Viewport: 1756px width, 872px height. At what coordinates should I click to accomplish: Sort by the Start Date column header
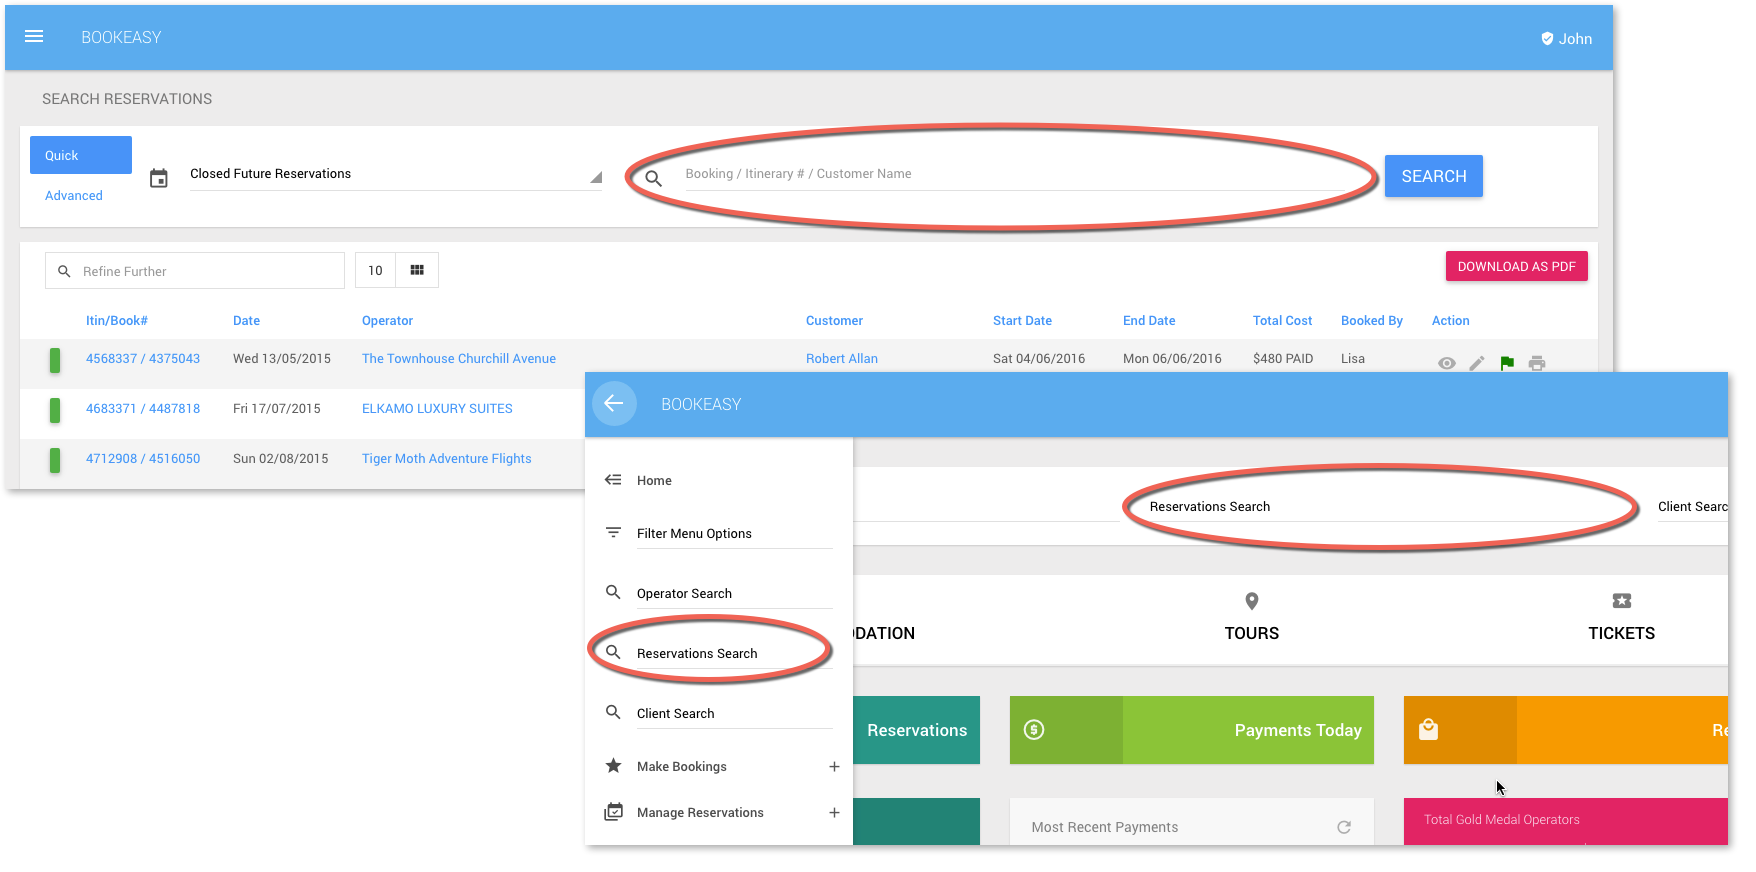click(1022, 321)
